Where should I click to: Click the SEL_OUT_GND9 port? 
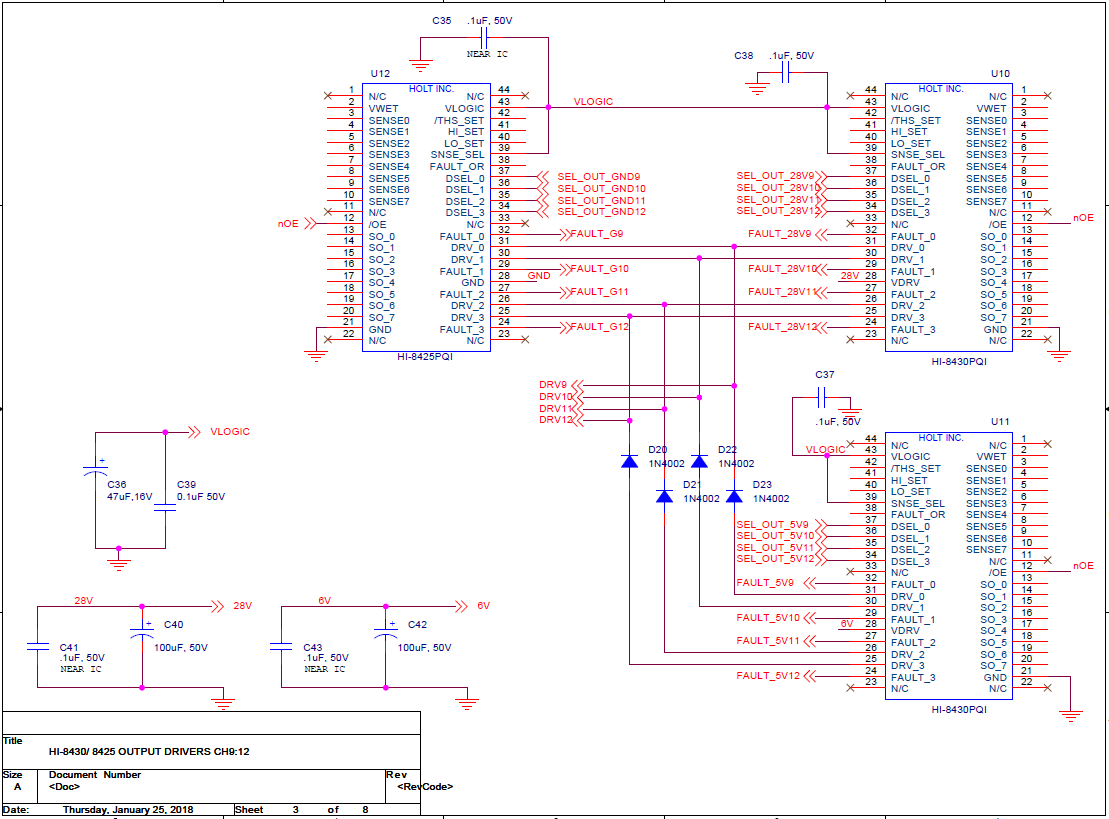589,177
